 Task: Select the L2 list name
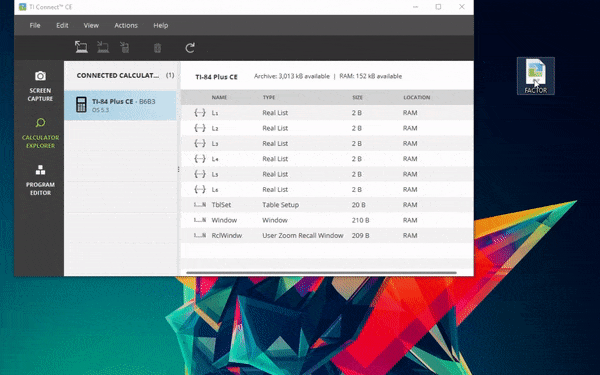[x=215, y=128]
